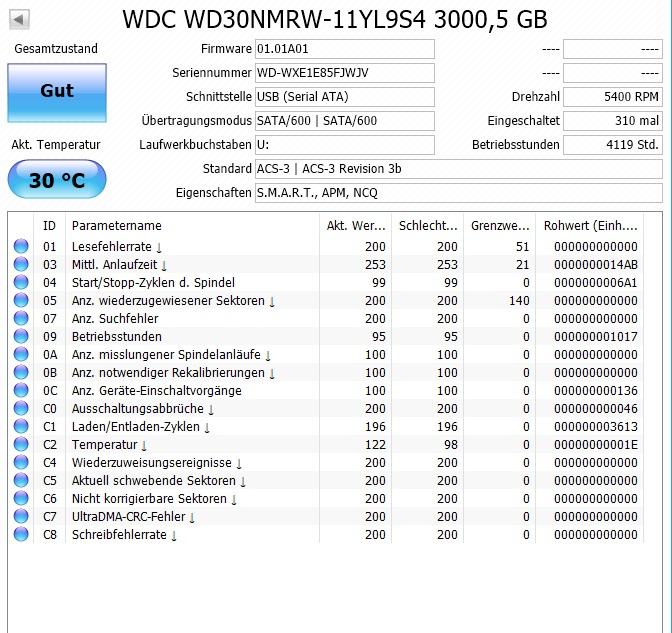Click the Seriennummer field
This screenshot has height=633, width=672.
[345, 73]
